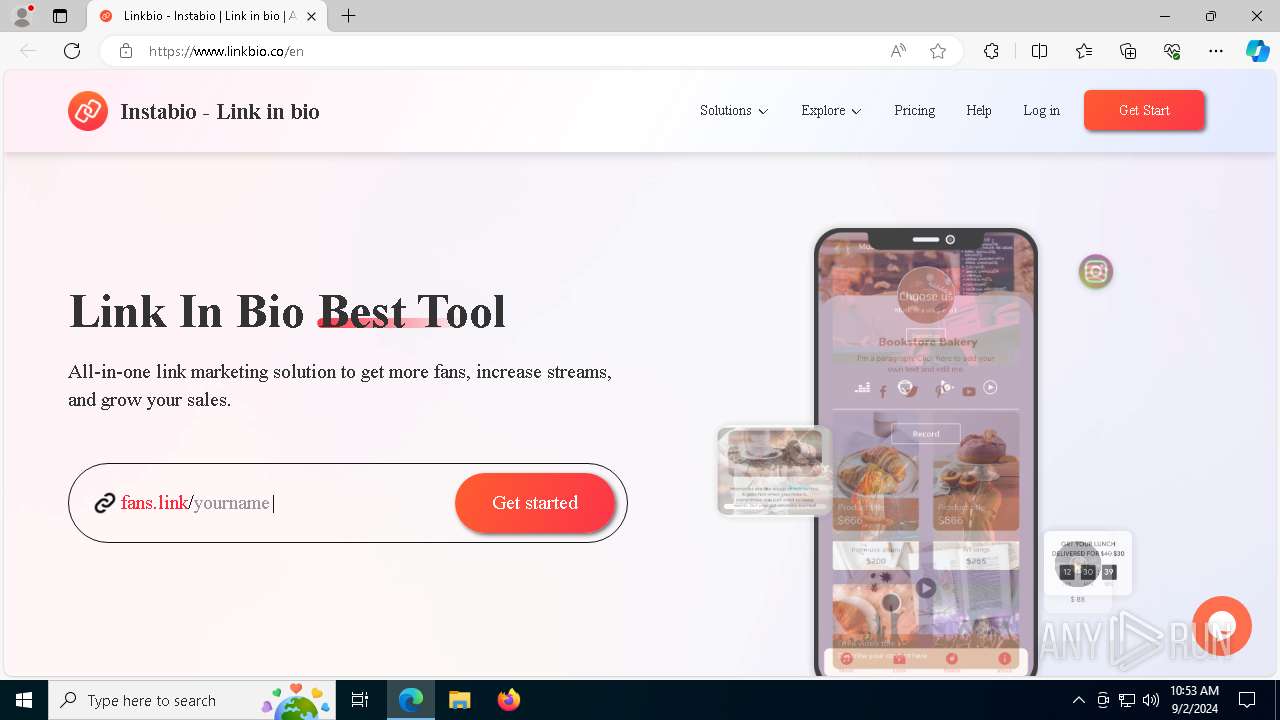1280x720 pixels.
Task: Launch Firefox from taskbar
Action: tap(509, 700)
